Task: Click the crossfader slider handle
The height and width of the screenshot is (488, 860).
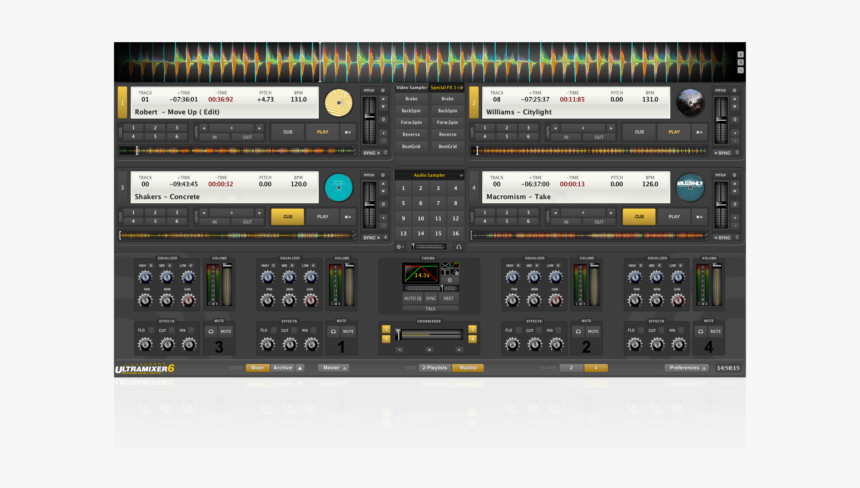Action: (x=399, y=334)
